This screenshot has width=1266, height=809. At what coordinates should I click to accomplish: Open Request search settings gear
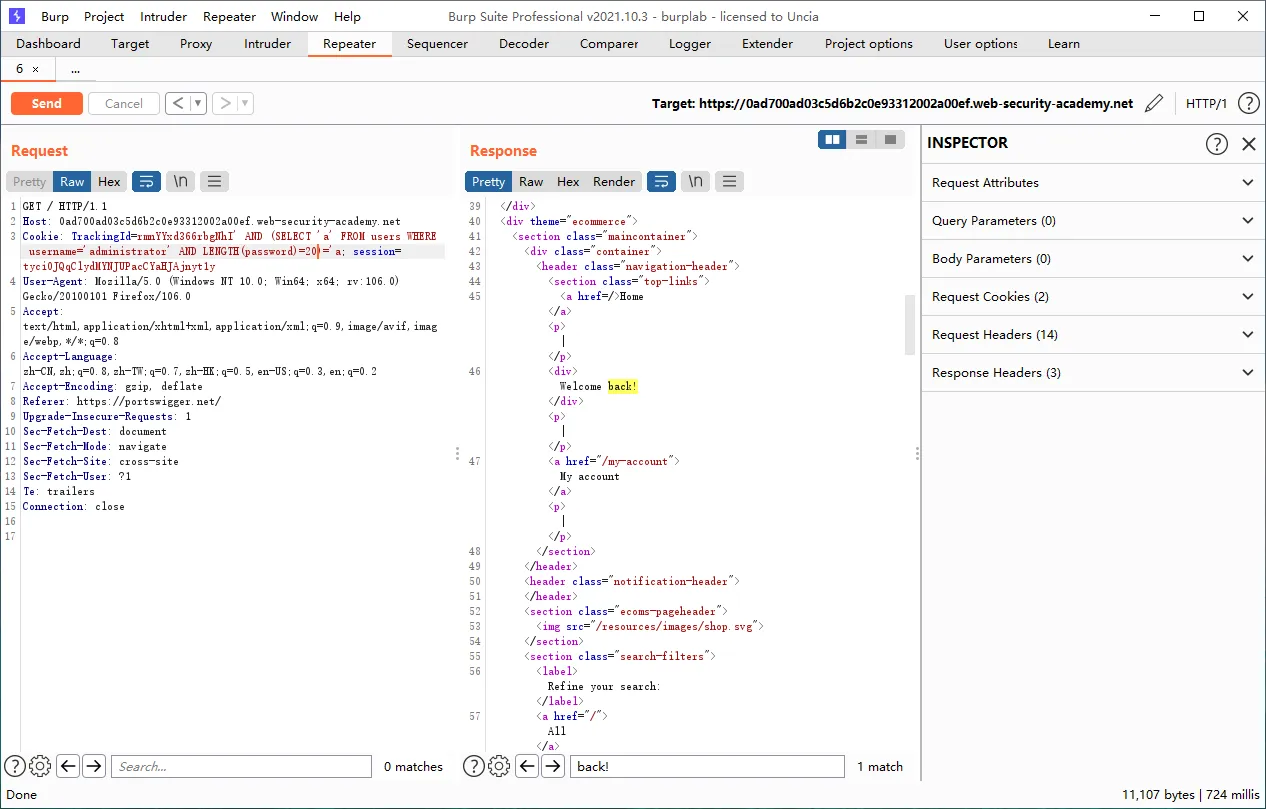pos(40,766)
